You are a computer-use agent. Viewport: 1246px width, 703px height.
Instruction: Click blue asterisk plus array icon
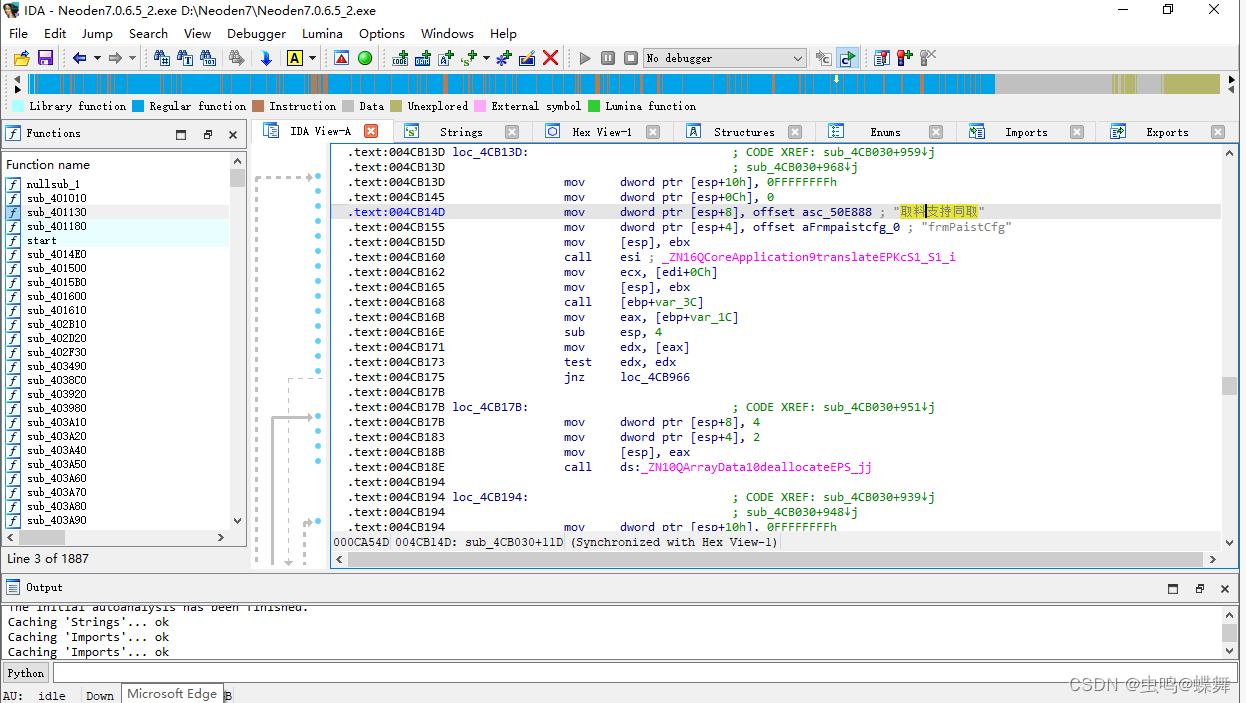coord(504,58)
